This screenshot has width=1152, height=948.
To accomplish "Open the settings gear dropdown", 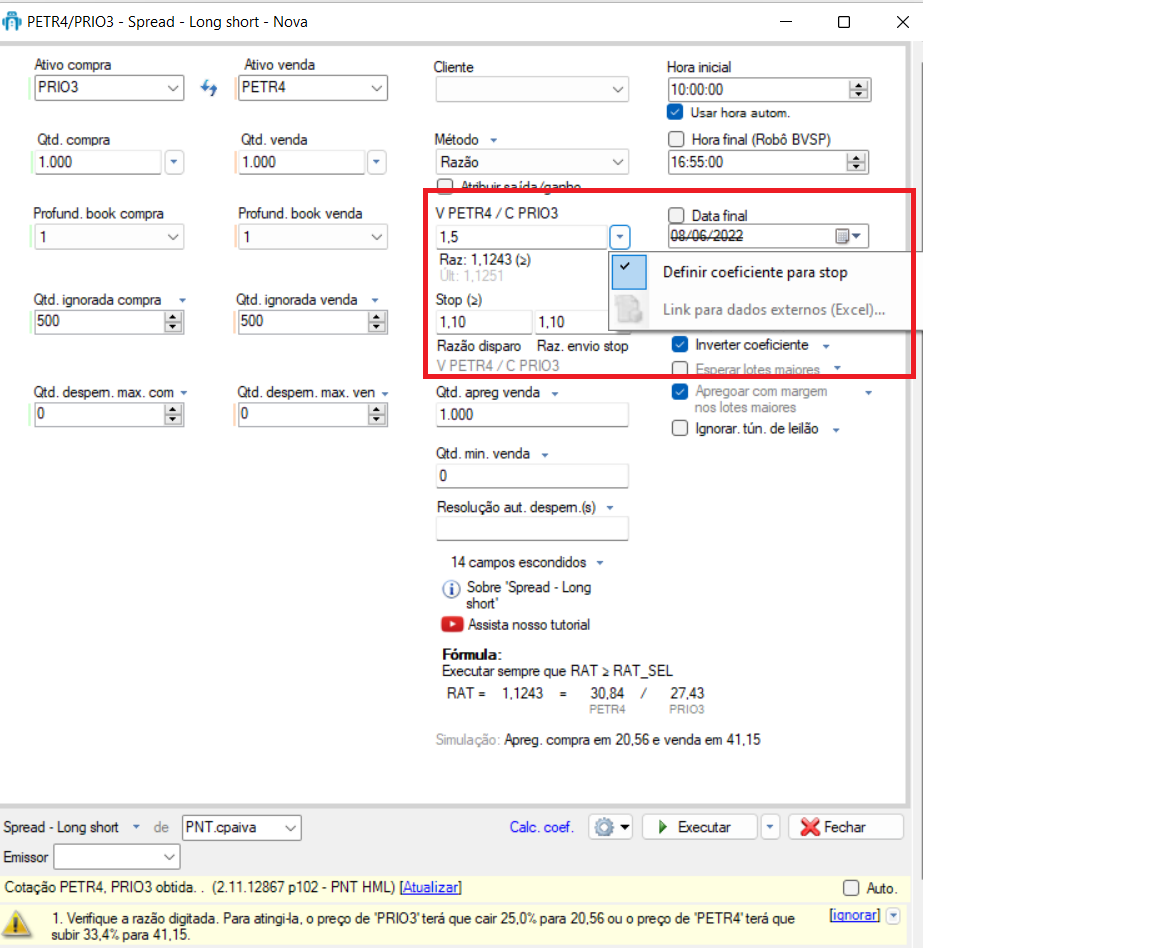I will click(x=611, y=827).
